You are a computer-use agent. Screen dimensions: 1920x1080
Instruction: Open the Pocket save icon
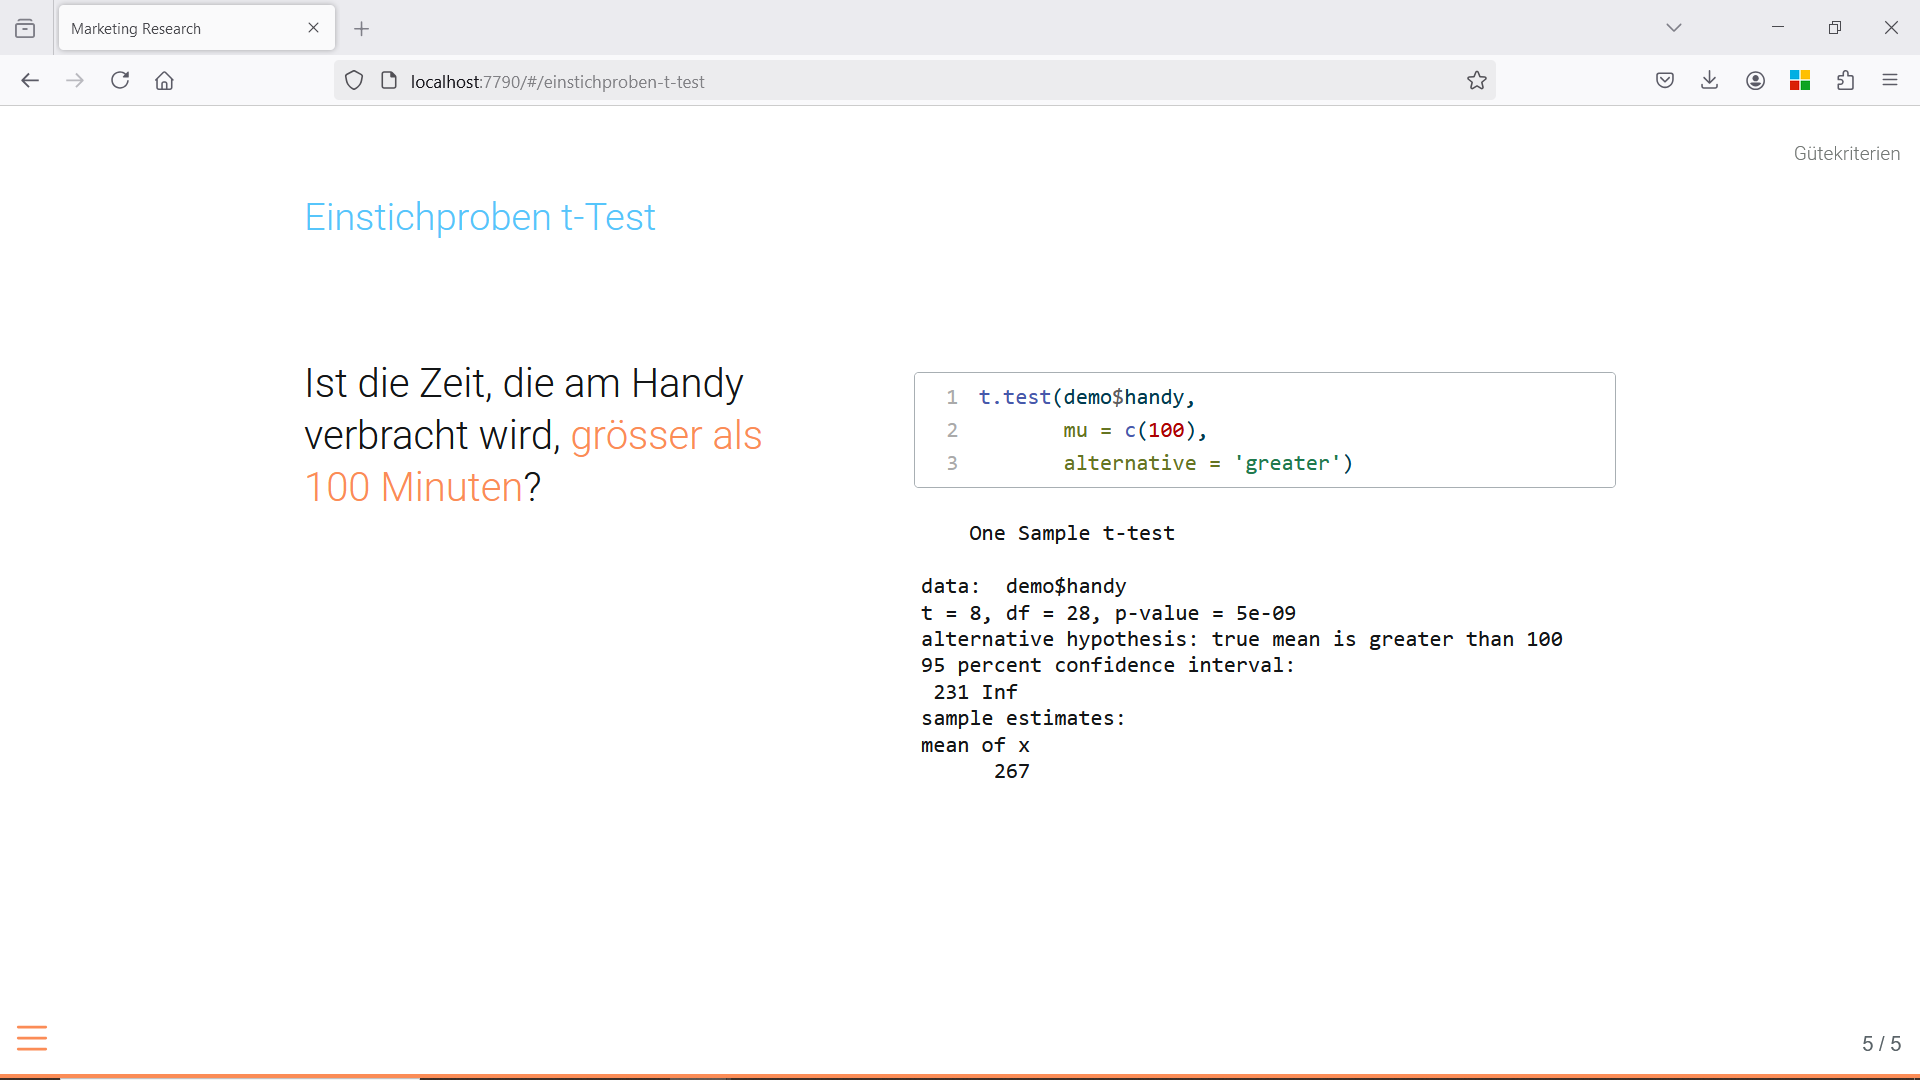1665,81
